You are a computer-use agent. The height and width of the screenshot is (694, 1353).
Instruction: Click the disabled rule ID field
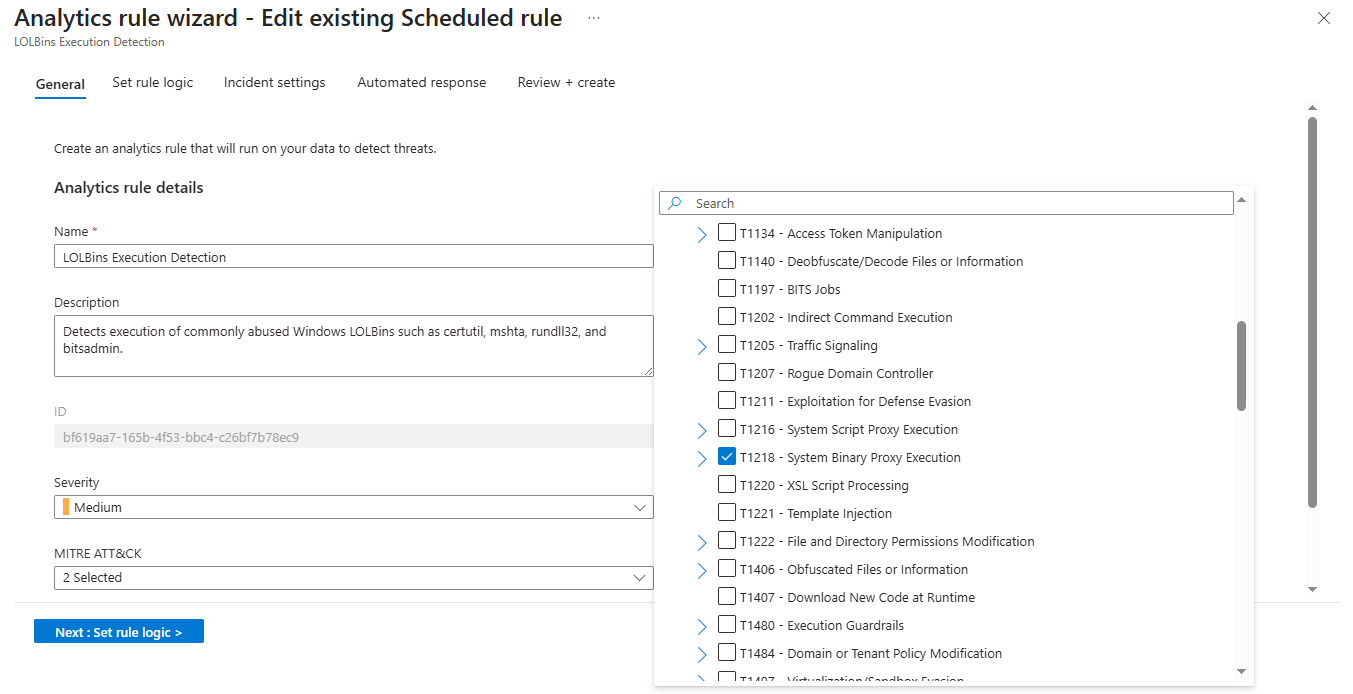(x=354, y=436)
